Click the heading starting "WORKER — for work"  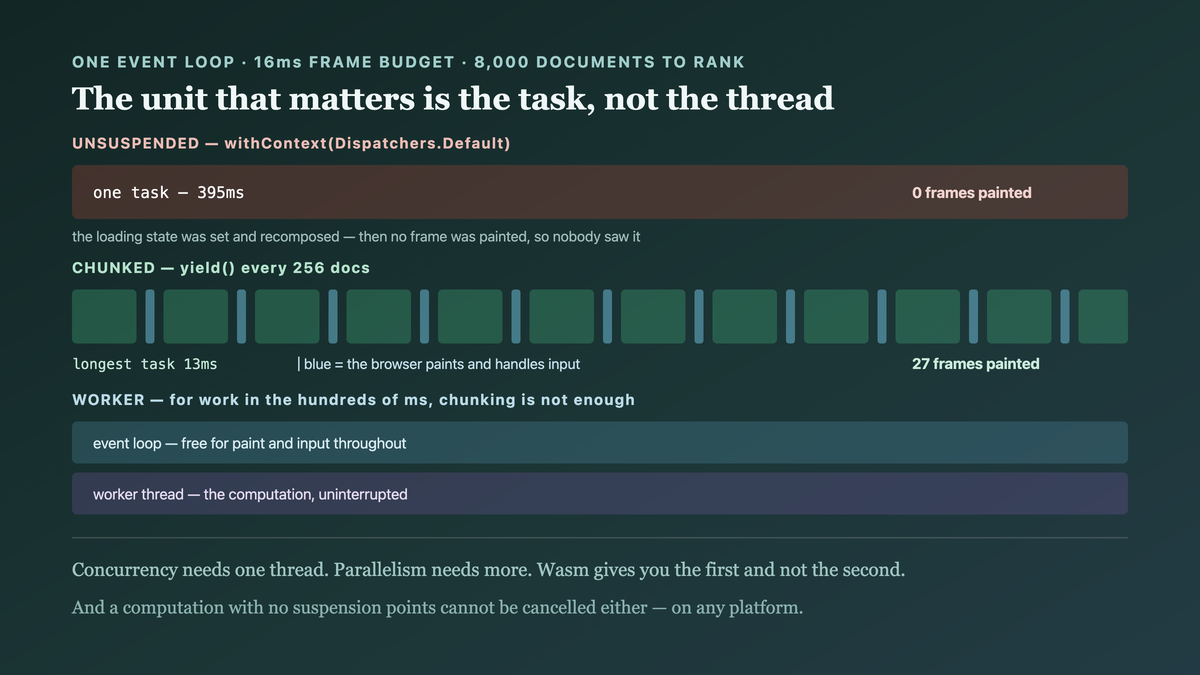(353, 400)
